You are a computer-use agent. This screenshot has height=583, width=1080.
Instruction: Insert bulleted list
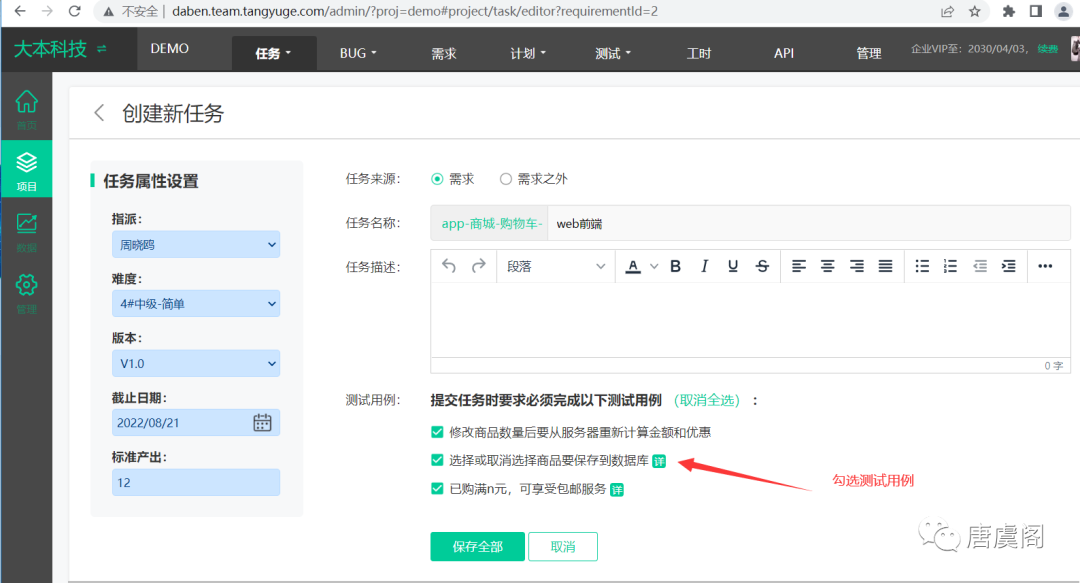click(x=922, y=266)
